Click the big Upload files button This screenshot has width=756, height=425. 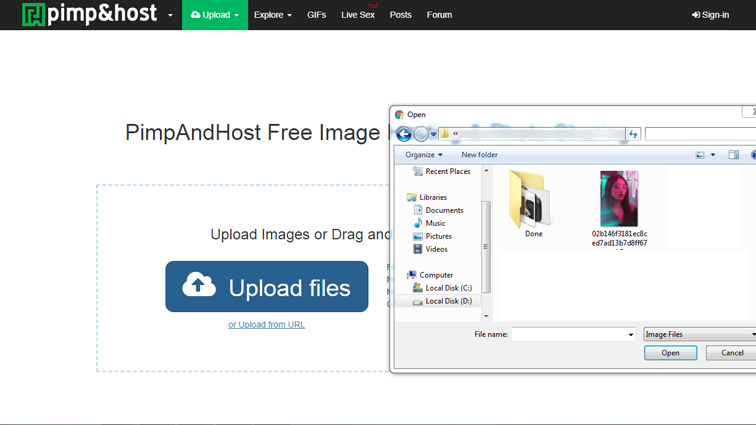(x=267, y=287)
